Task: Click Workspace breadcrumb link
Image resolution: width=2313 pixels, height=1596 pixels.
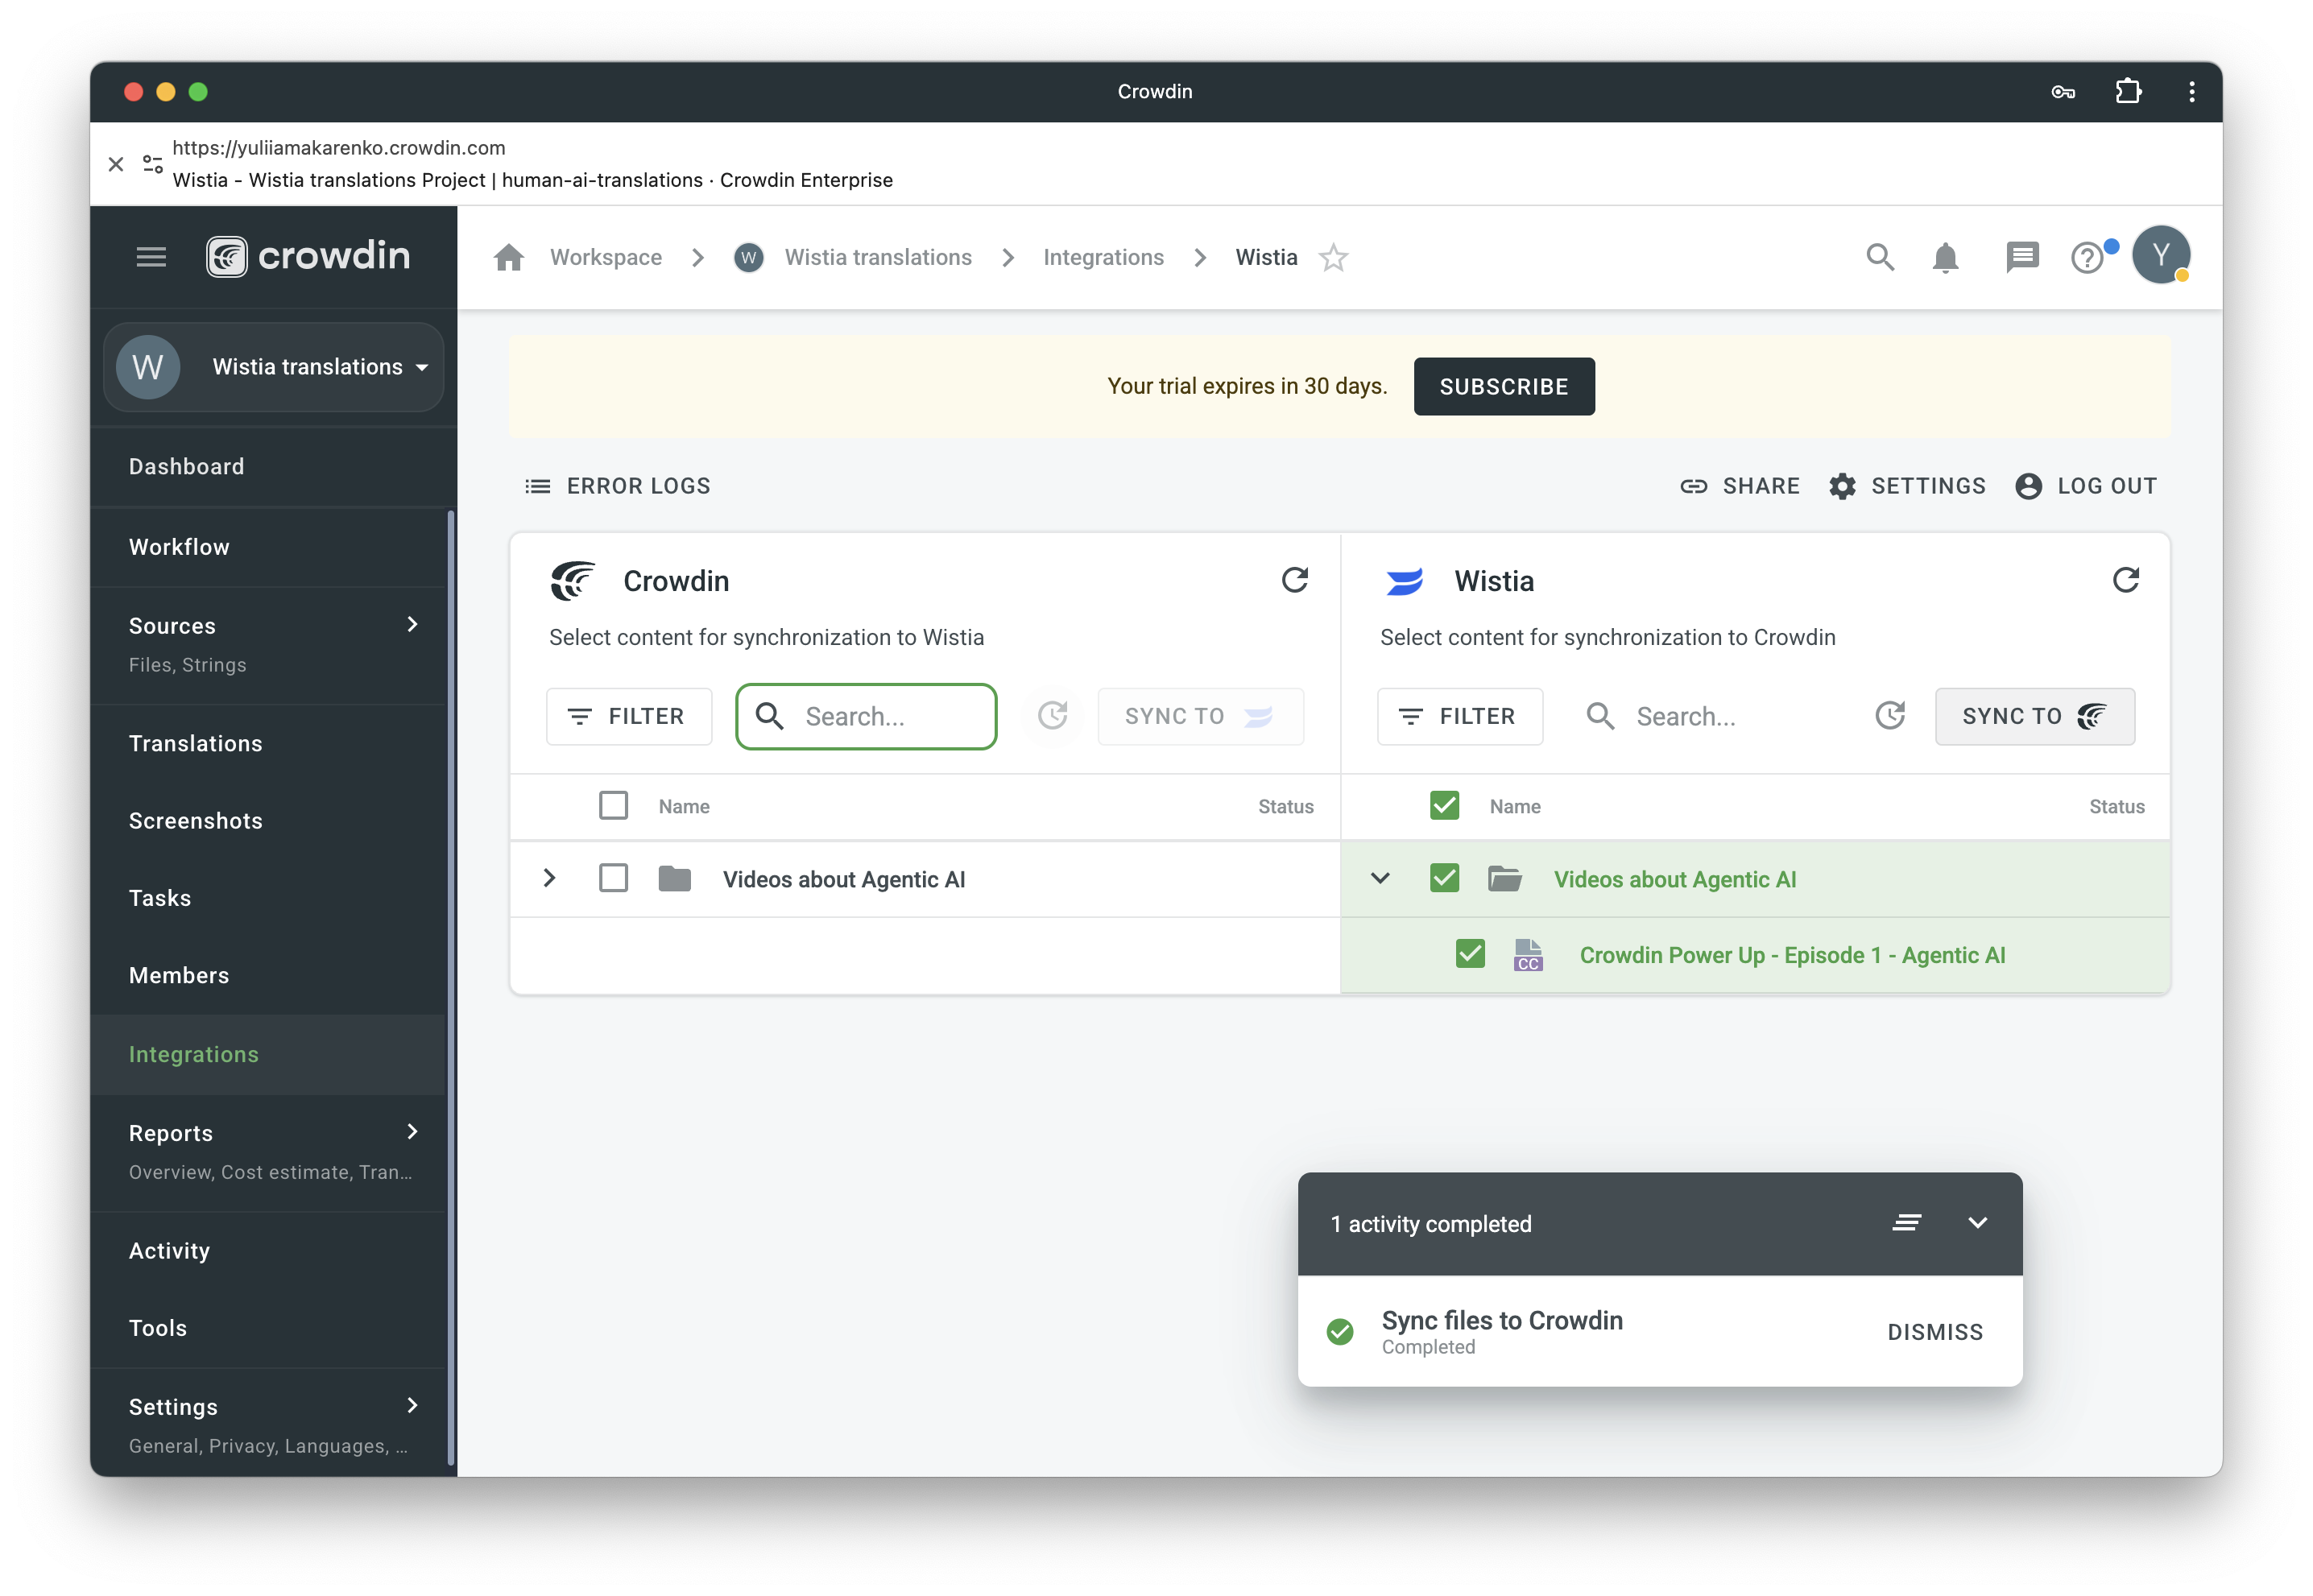Action: (x=606, y=258)
